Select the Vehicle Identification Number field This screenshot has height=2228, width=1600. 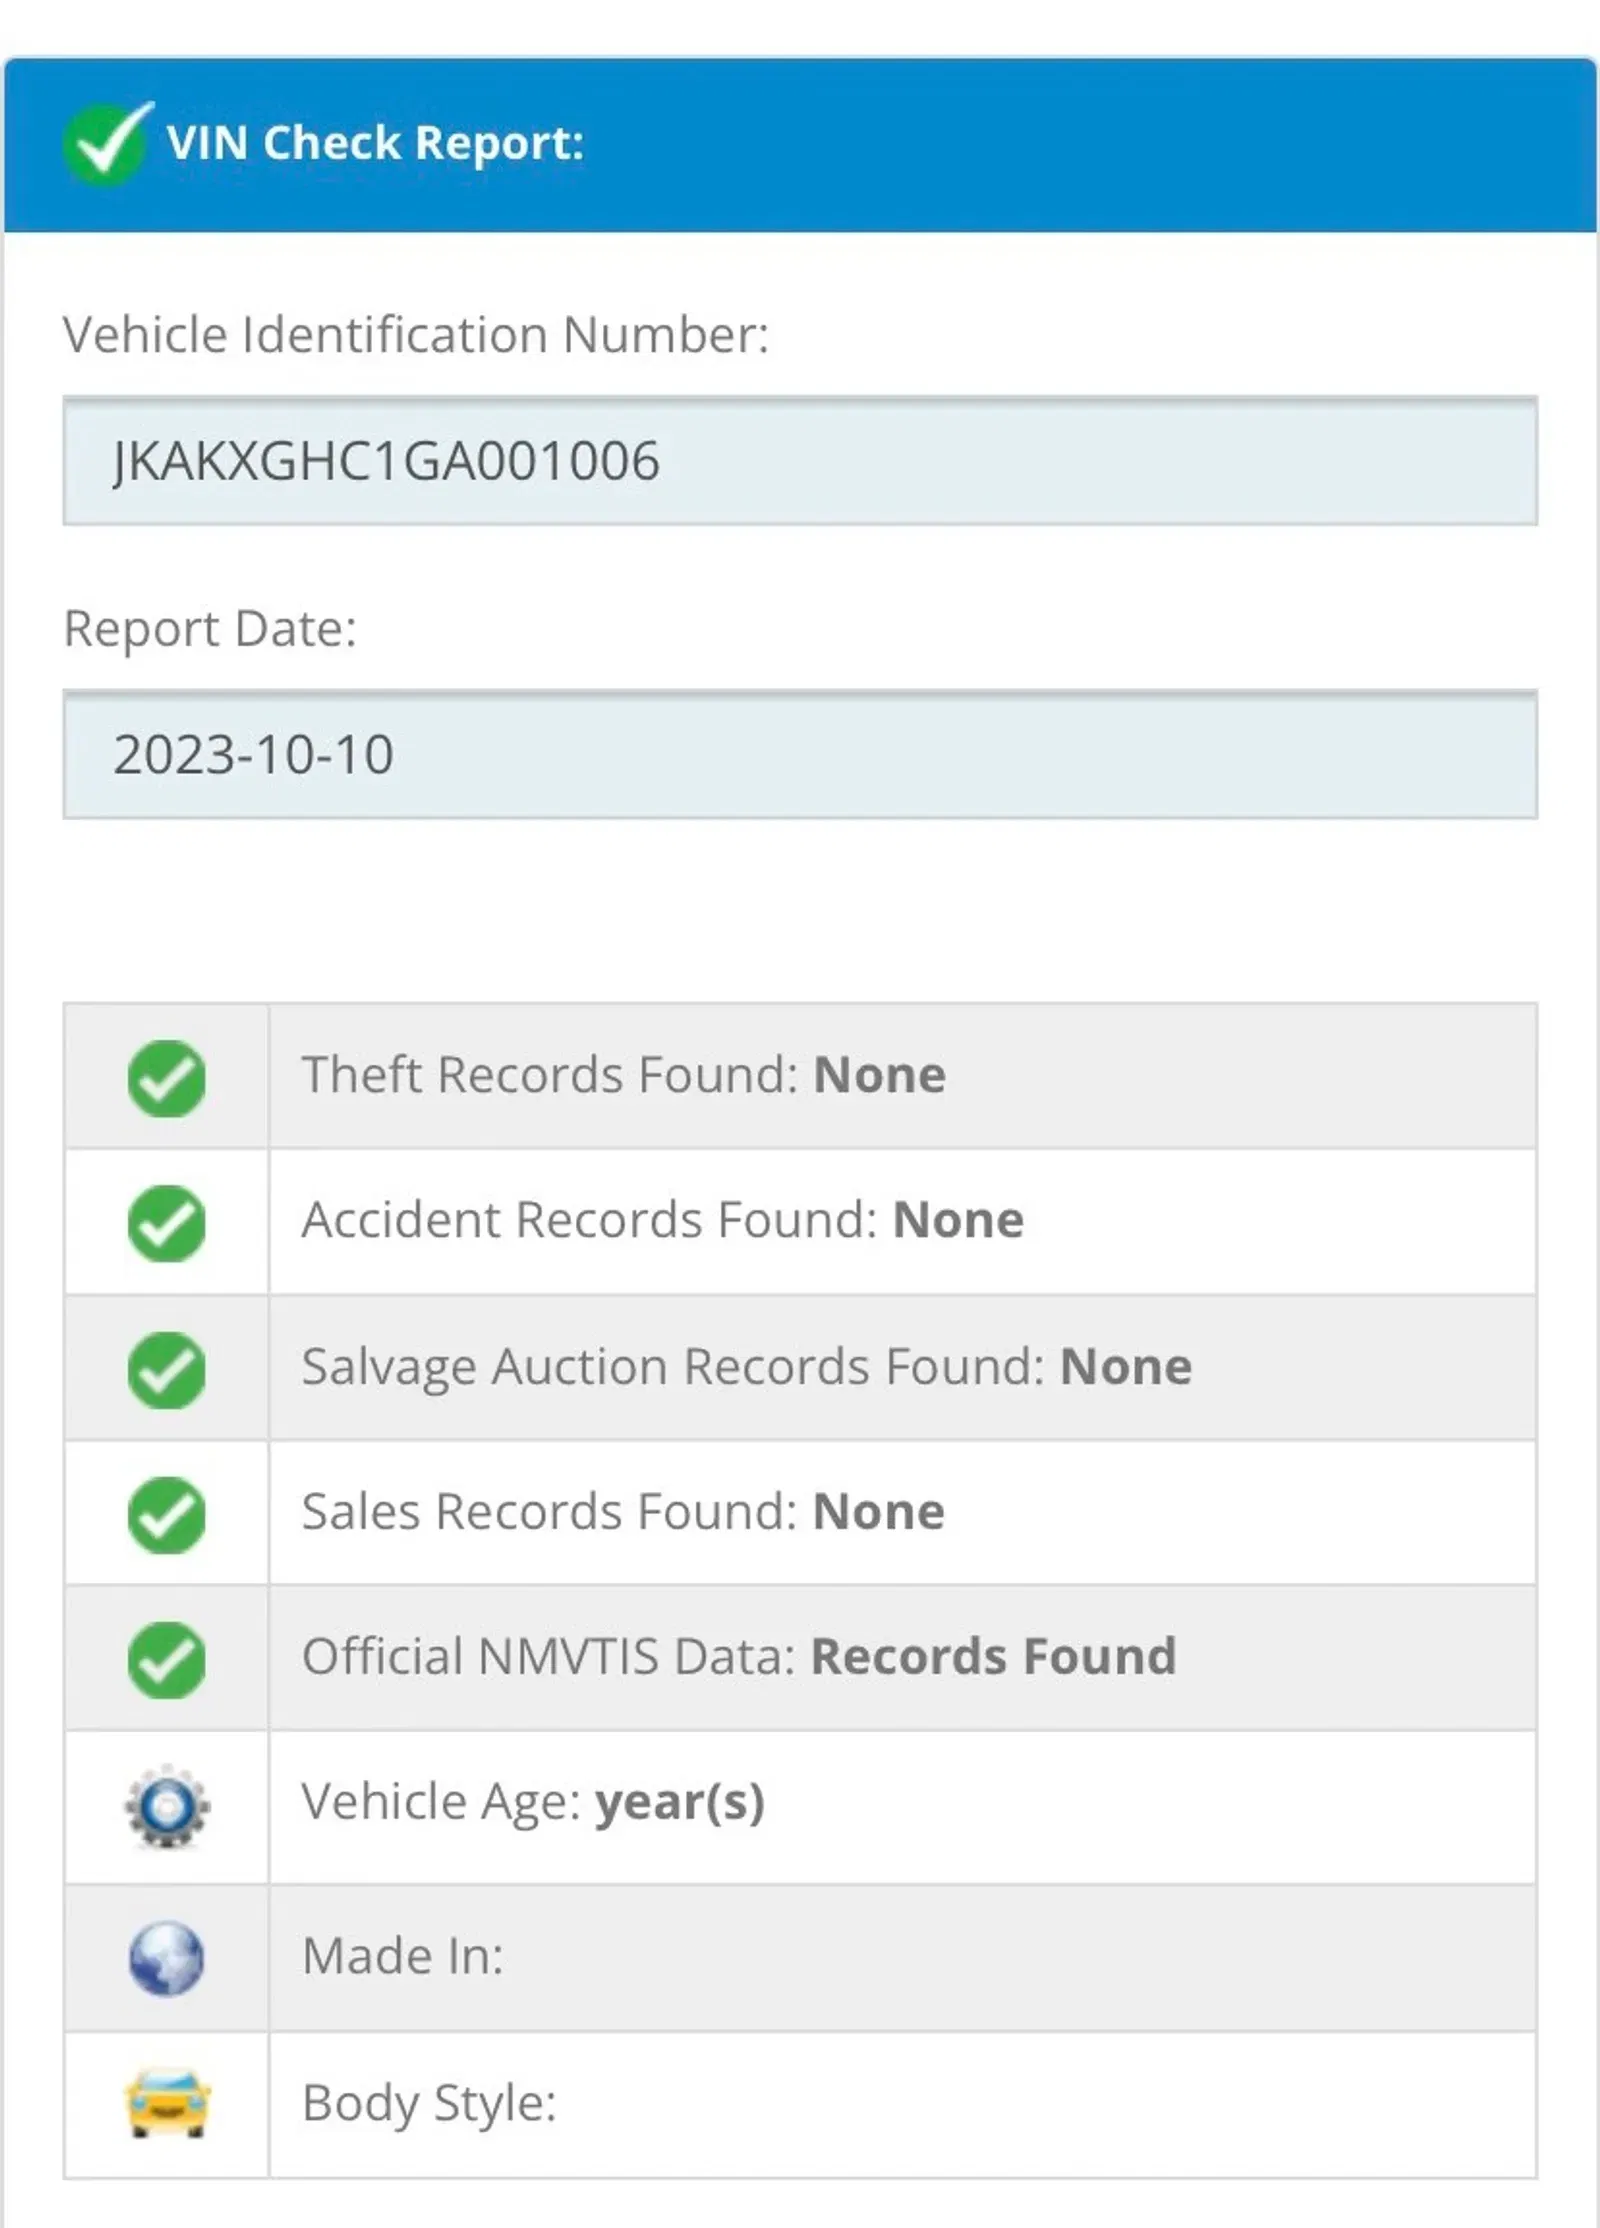pos(800,461)
